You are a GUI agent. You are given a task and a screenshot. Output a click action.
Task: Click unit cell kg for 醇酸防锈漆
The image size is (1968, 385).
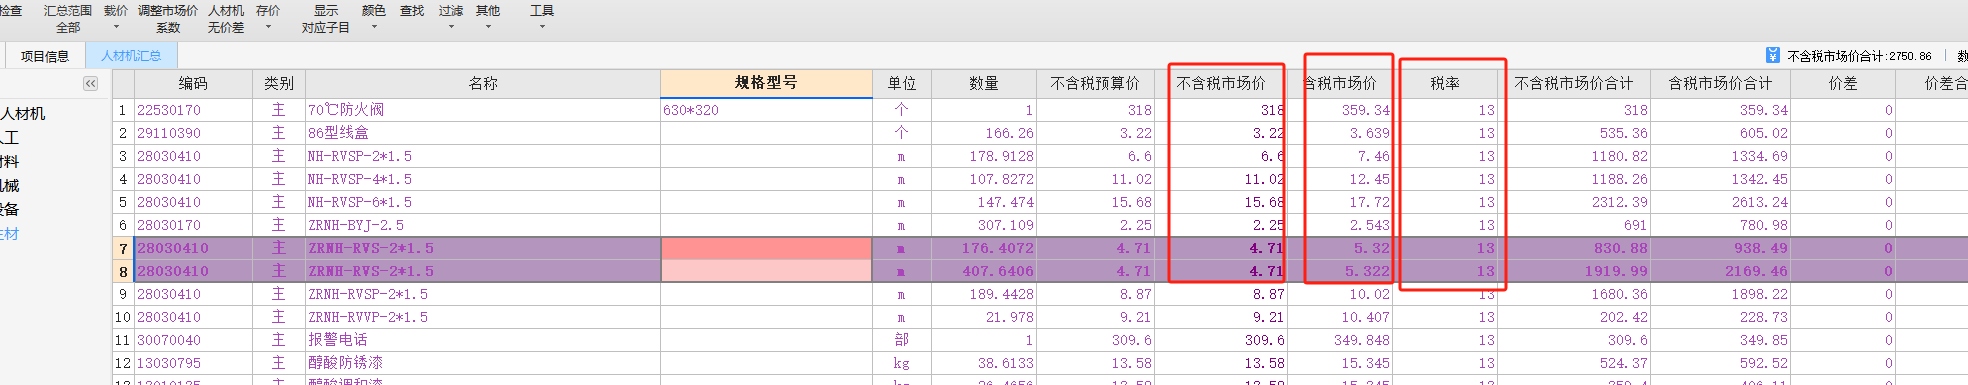coord(902,363)
